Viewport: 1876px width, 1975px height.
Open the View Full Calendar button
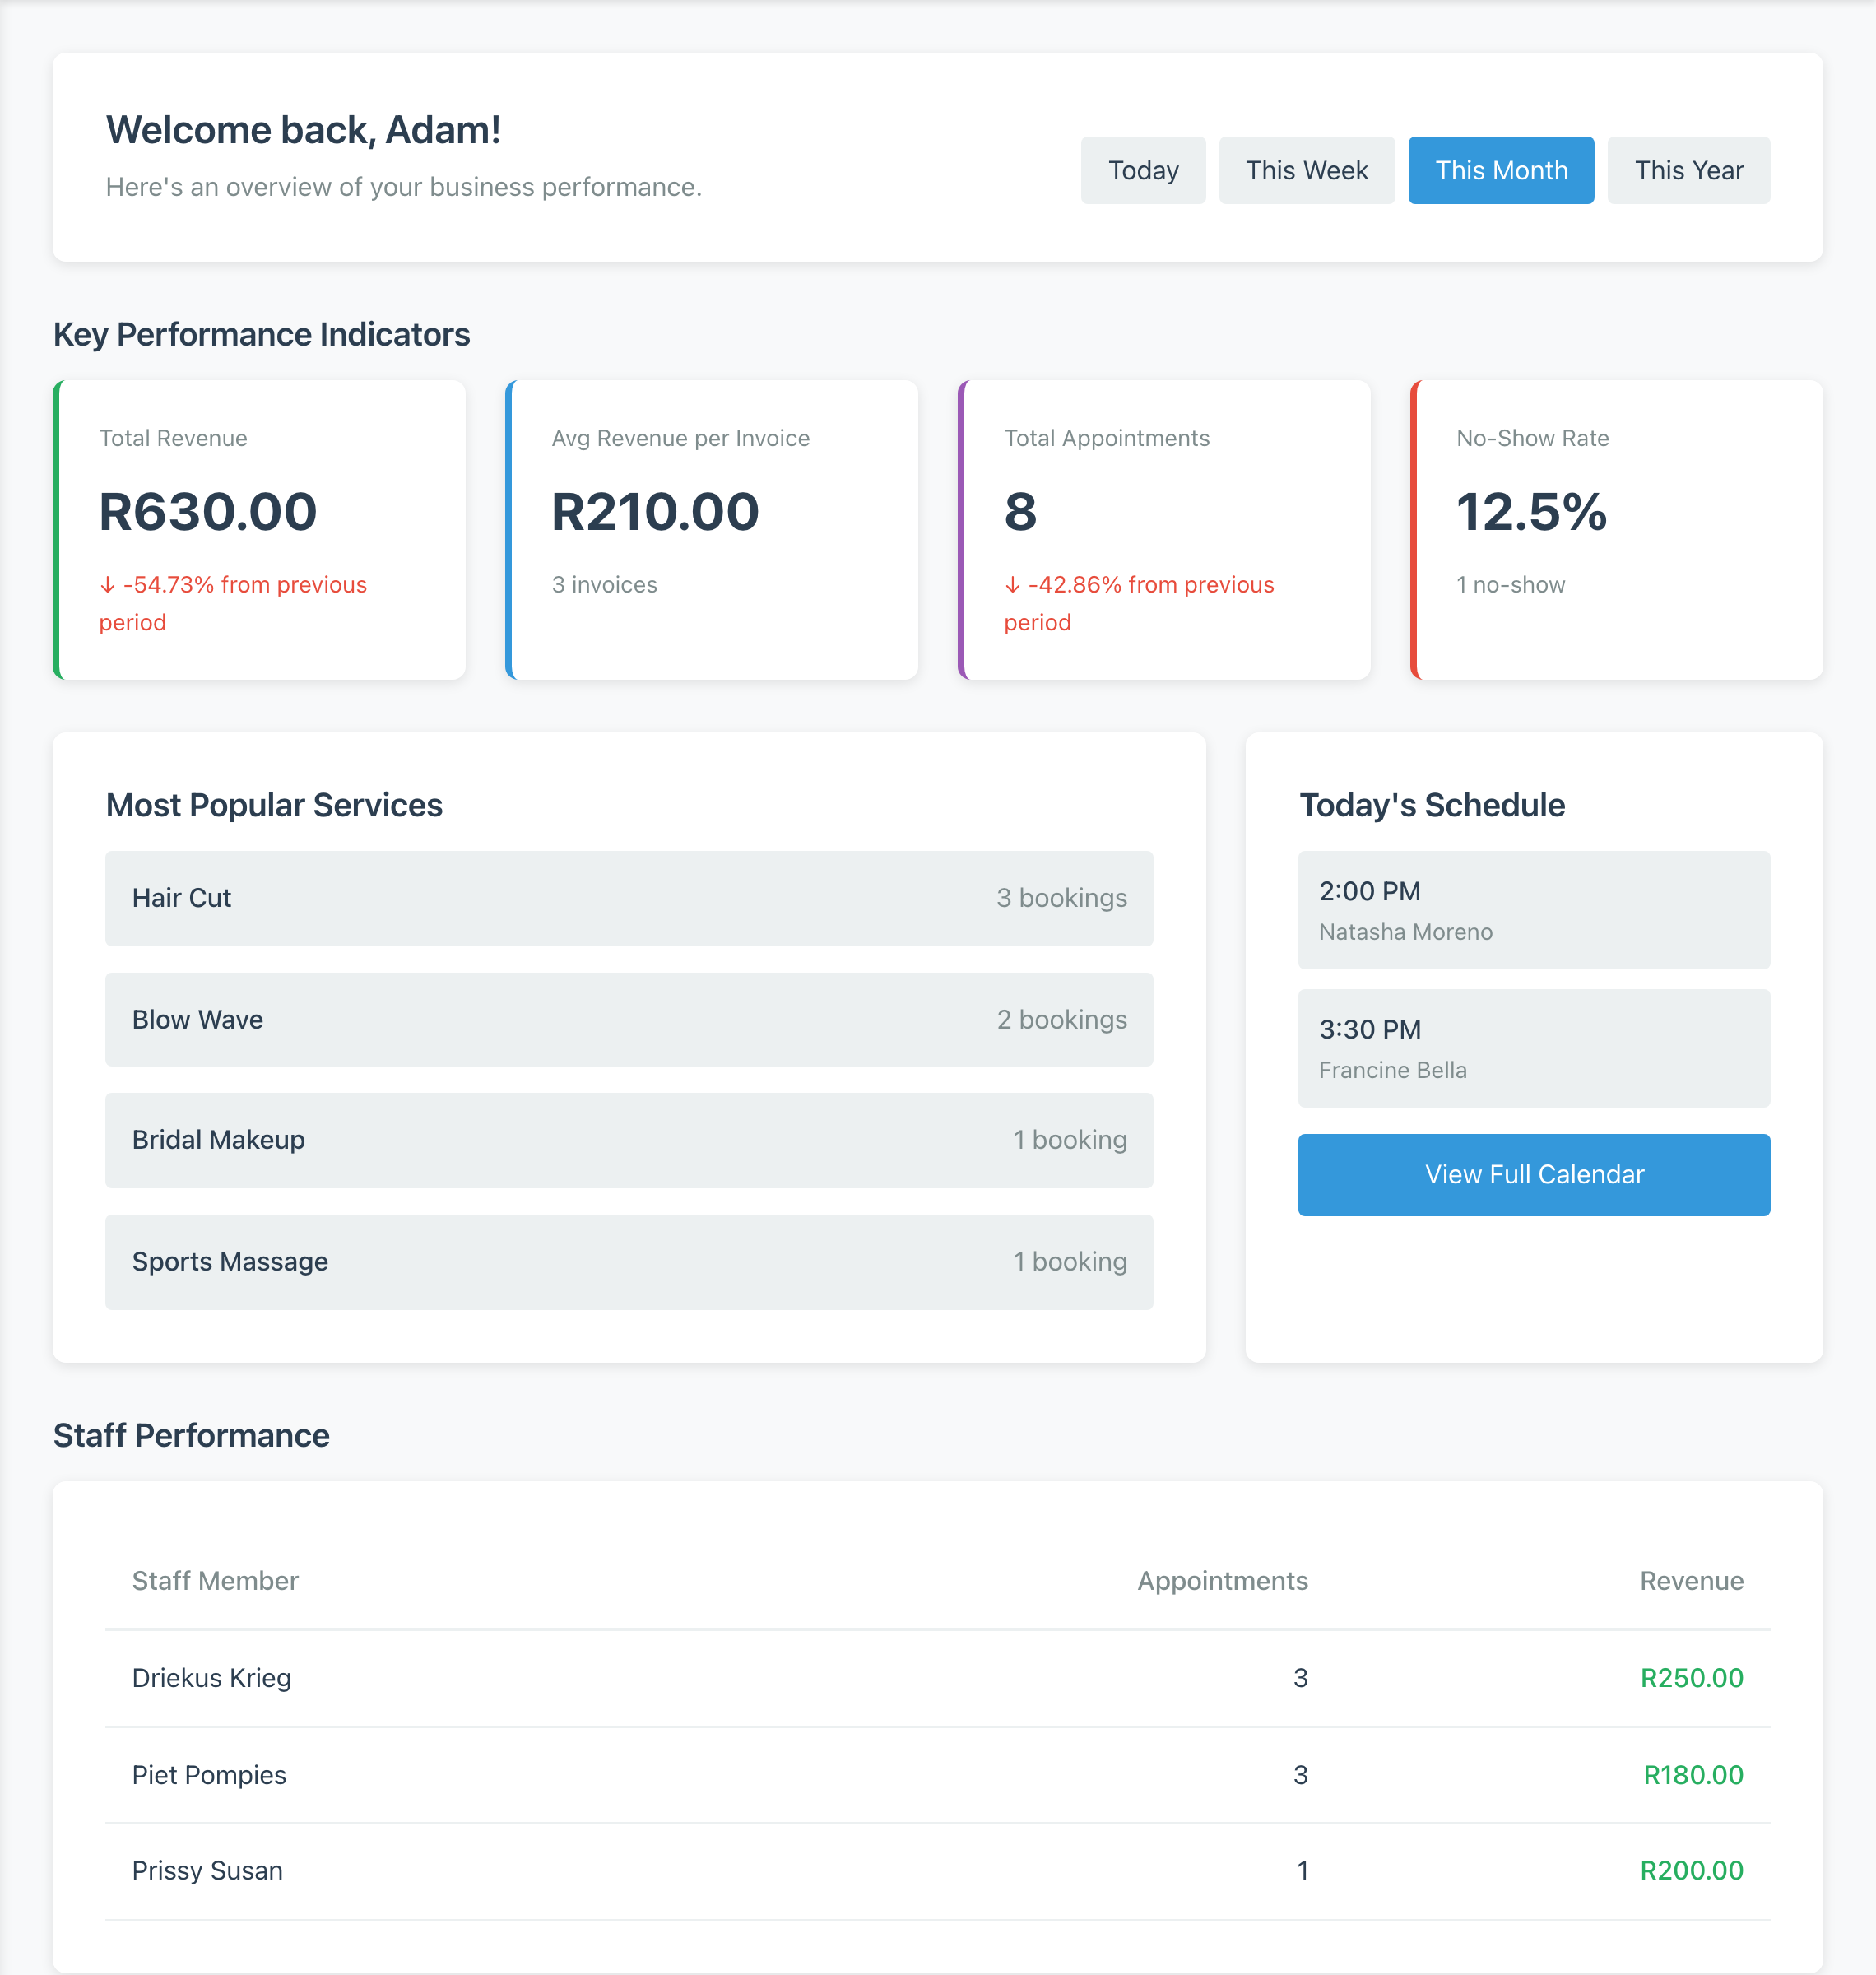[x=1533, y=1174]
